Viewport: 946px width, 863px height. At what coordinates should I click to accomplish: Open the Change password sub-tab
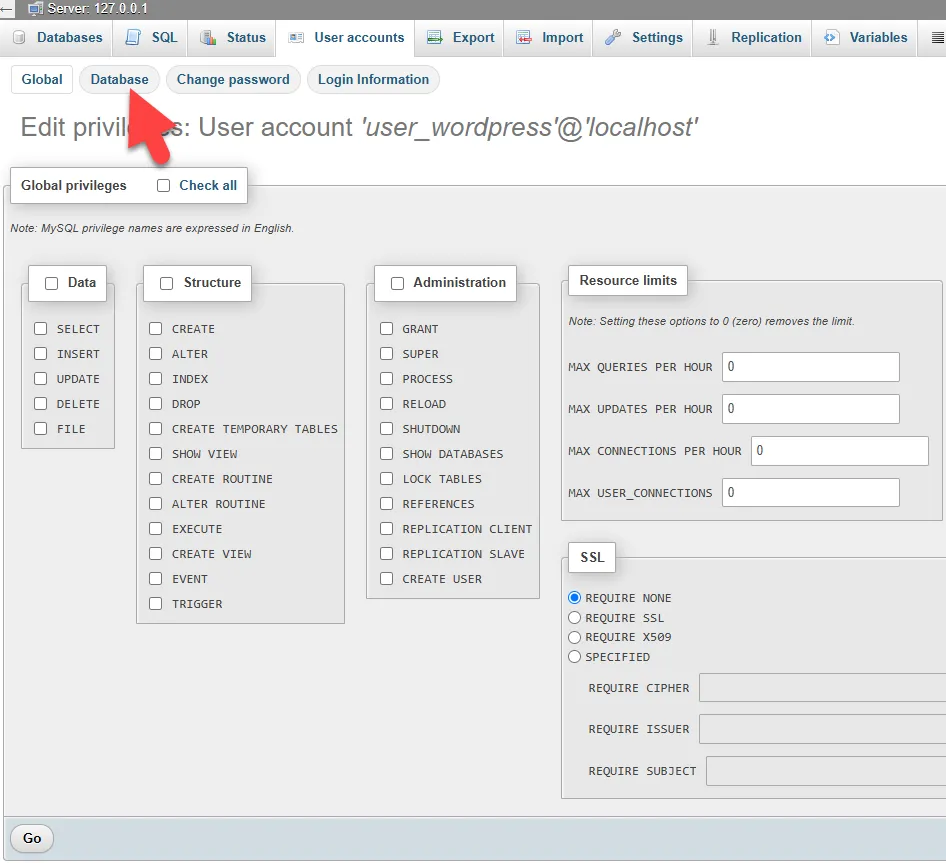(233, 80)
